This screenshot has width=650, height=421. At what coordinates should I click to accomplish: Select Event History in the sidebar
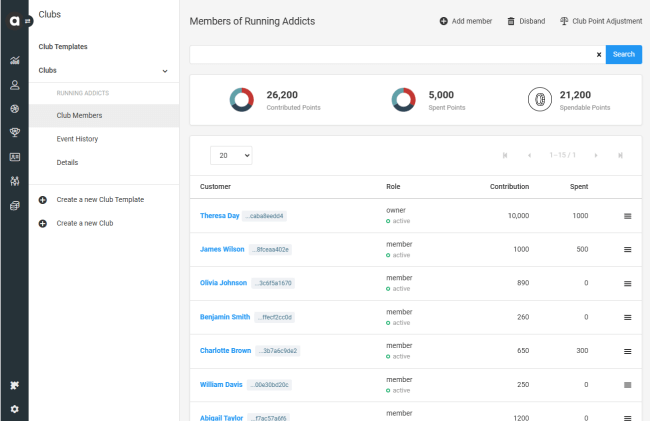click(x=77, y=139)
